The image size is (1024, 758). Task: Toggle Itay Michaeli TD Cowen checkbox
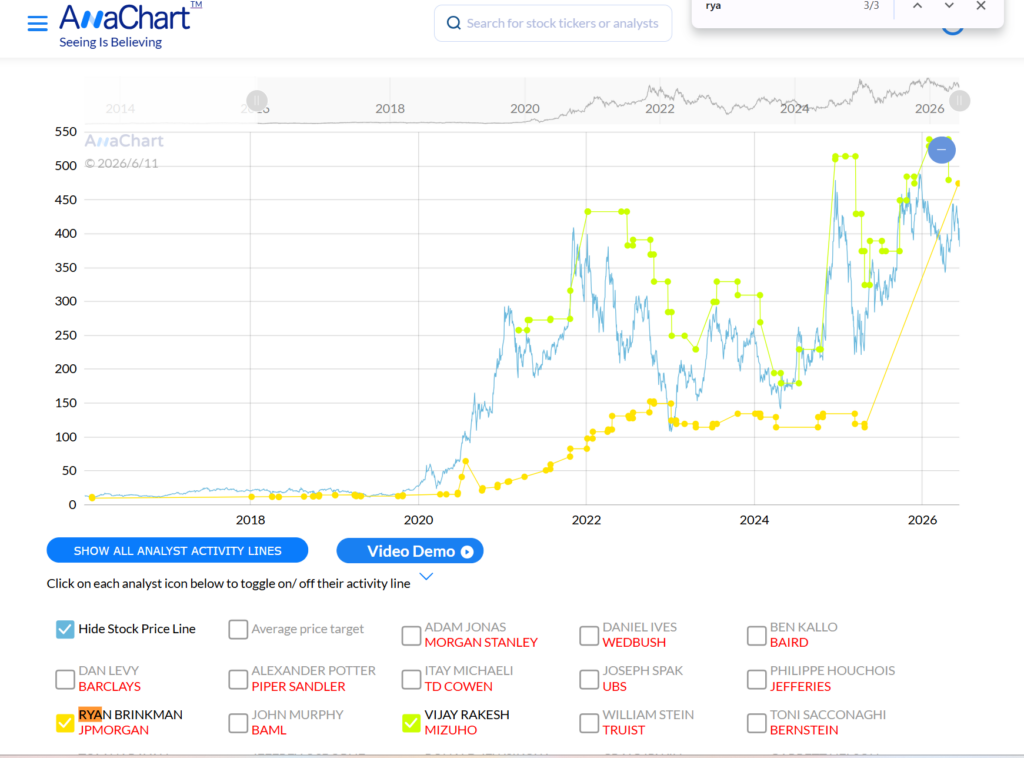tap(411, 679)
